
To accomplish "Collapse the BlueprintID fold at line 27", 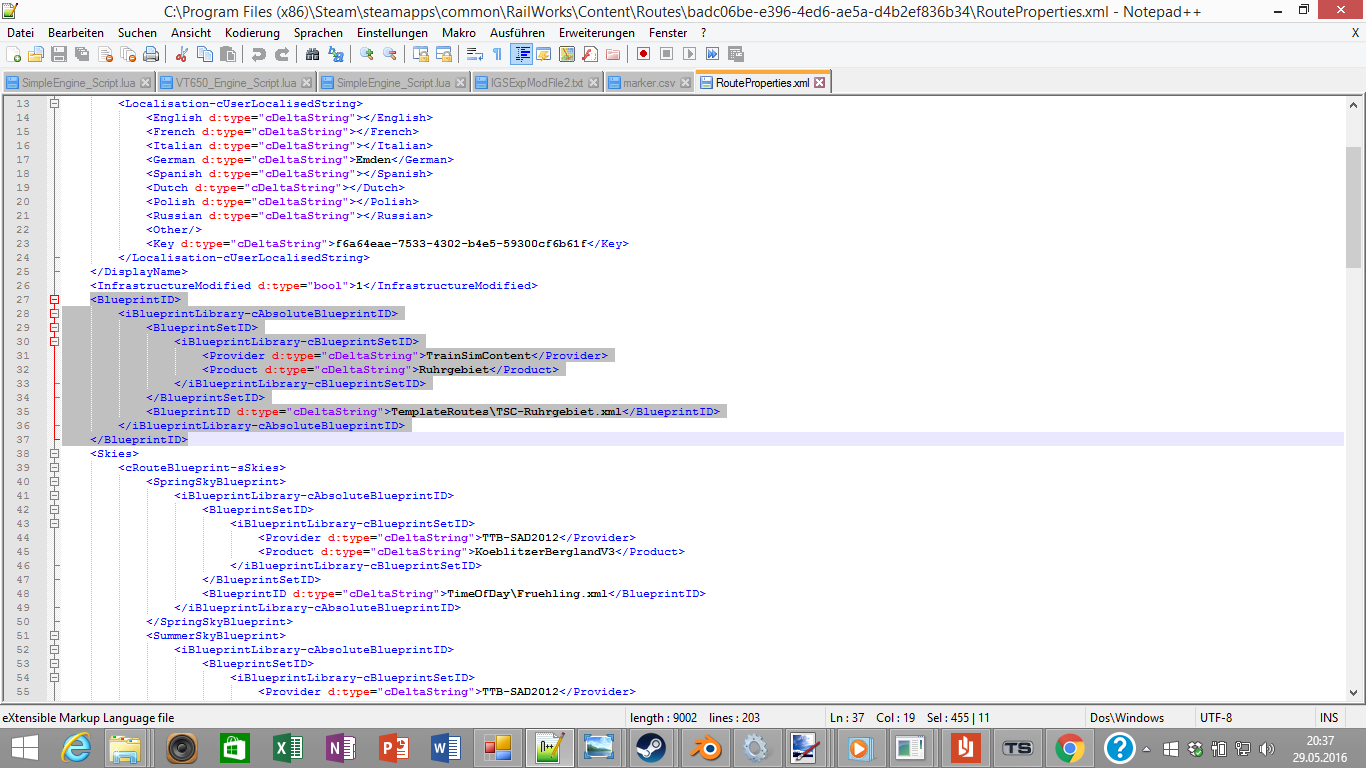I will (x=55, y=300).
